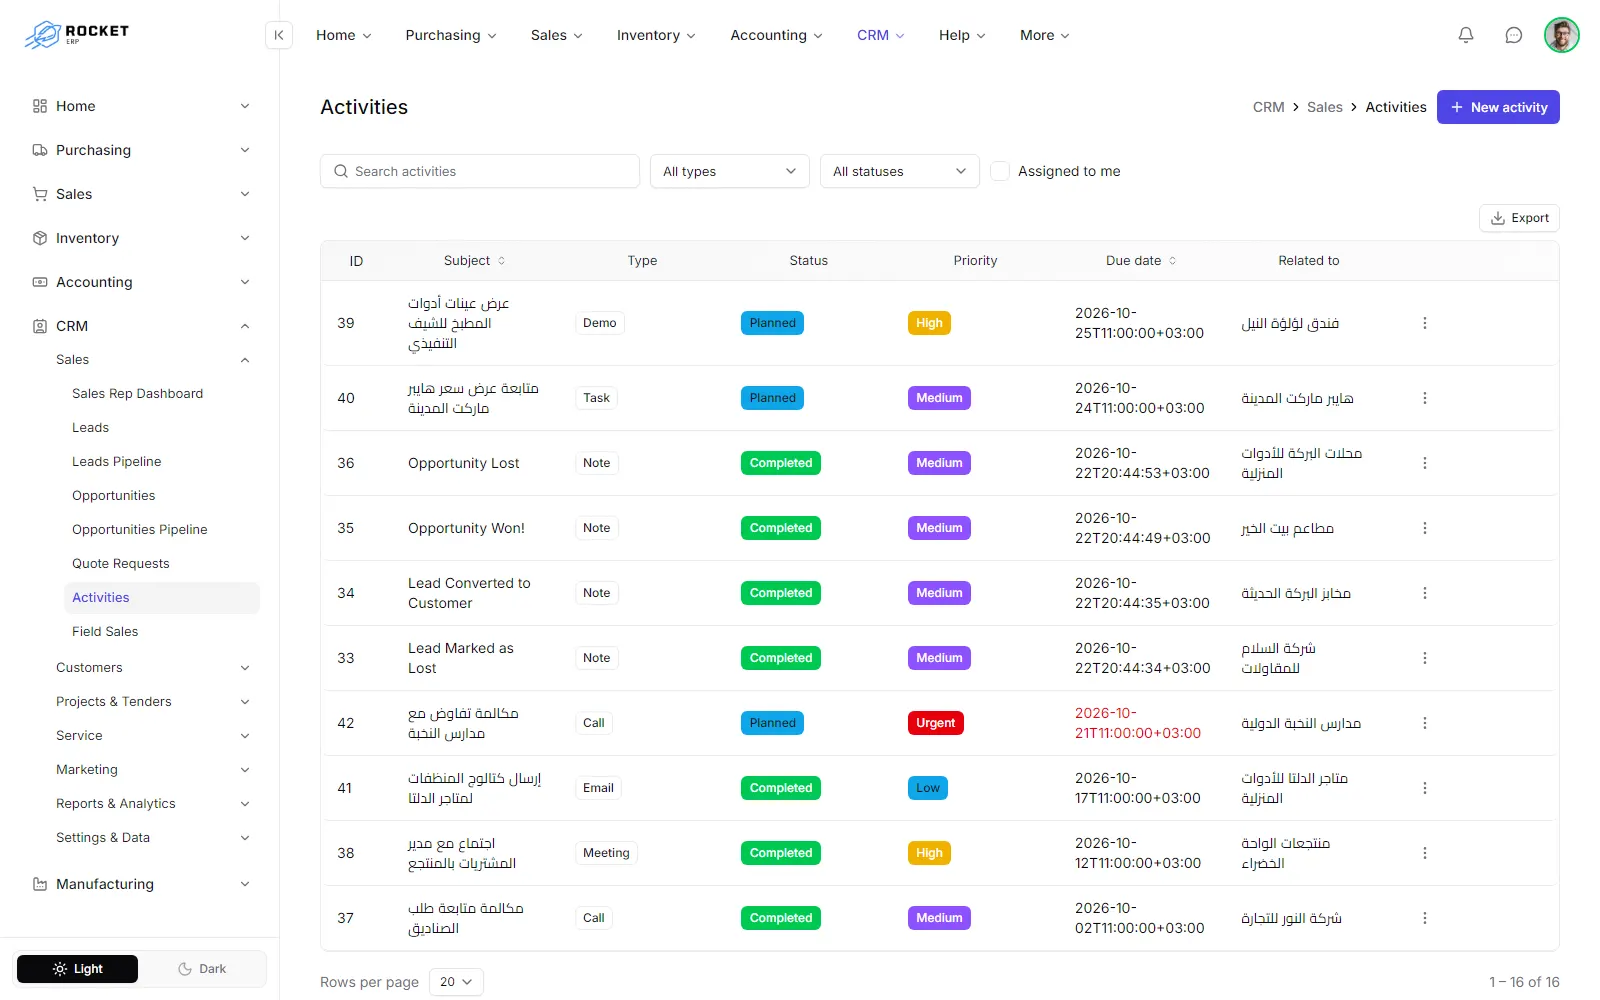
Task: Open the Purchasing top menu
Action: (x=451, y=35)
